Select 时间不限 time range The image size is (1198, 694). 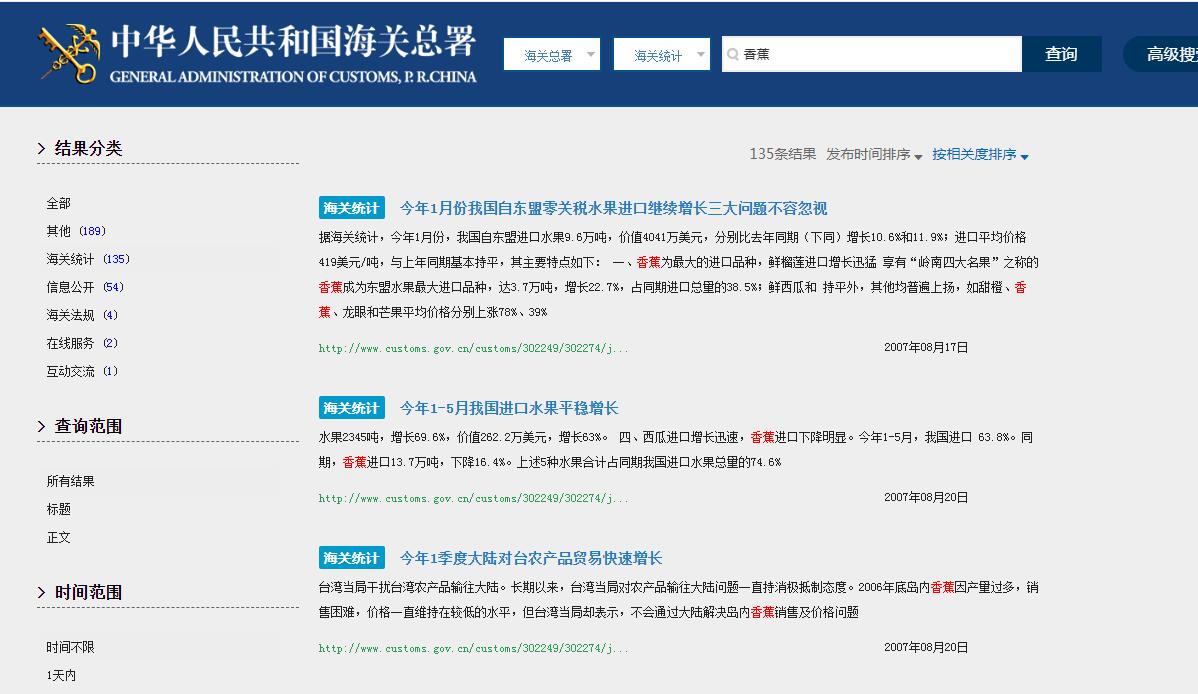[70, 647]
